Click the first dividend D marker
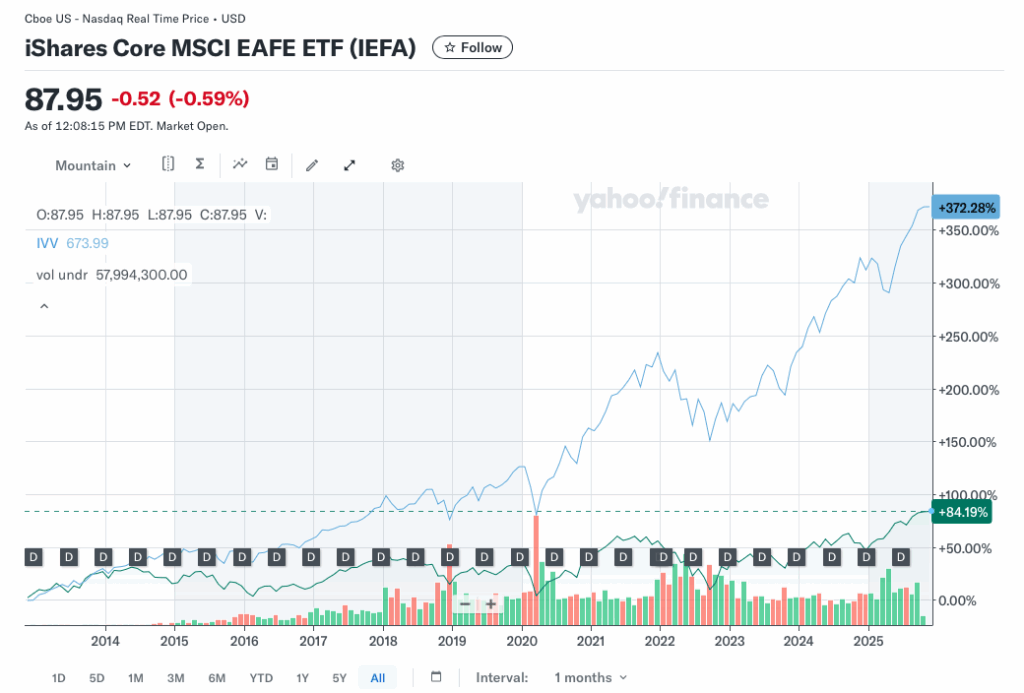1024x693 pixels. coord(34,556)
